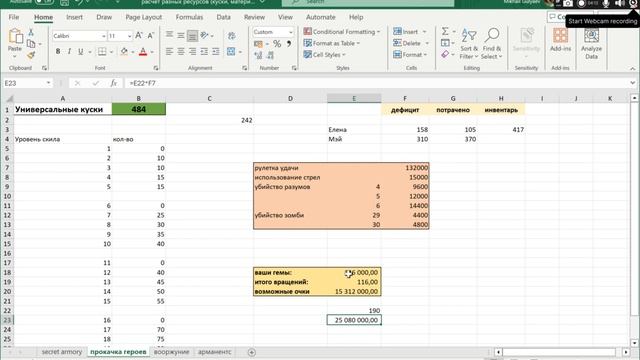Click the Format Painter brush icon

(31, 55)
